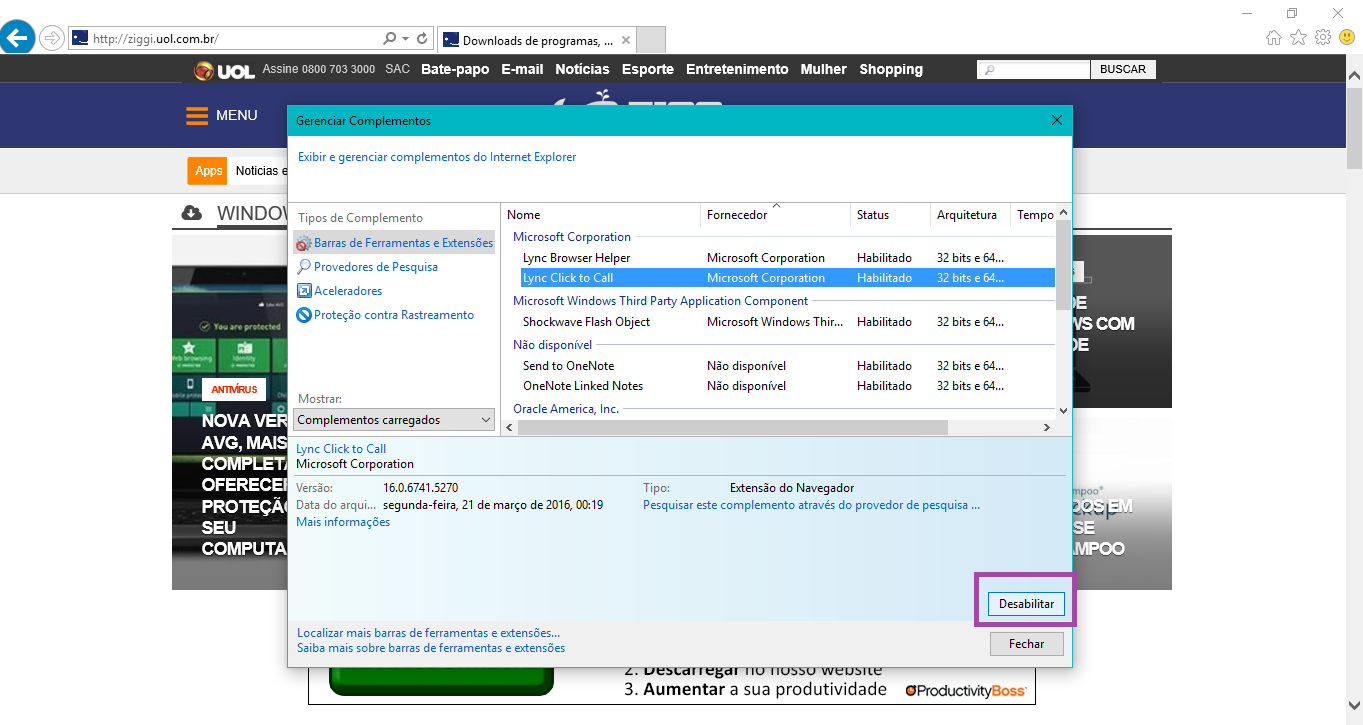Click the Apps orange button
Viewport: 1363px width, 725px height.
pos(208,171)
